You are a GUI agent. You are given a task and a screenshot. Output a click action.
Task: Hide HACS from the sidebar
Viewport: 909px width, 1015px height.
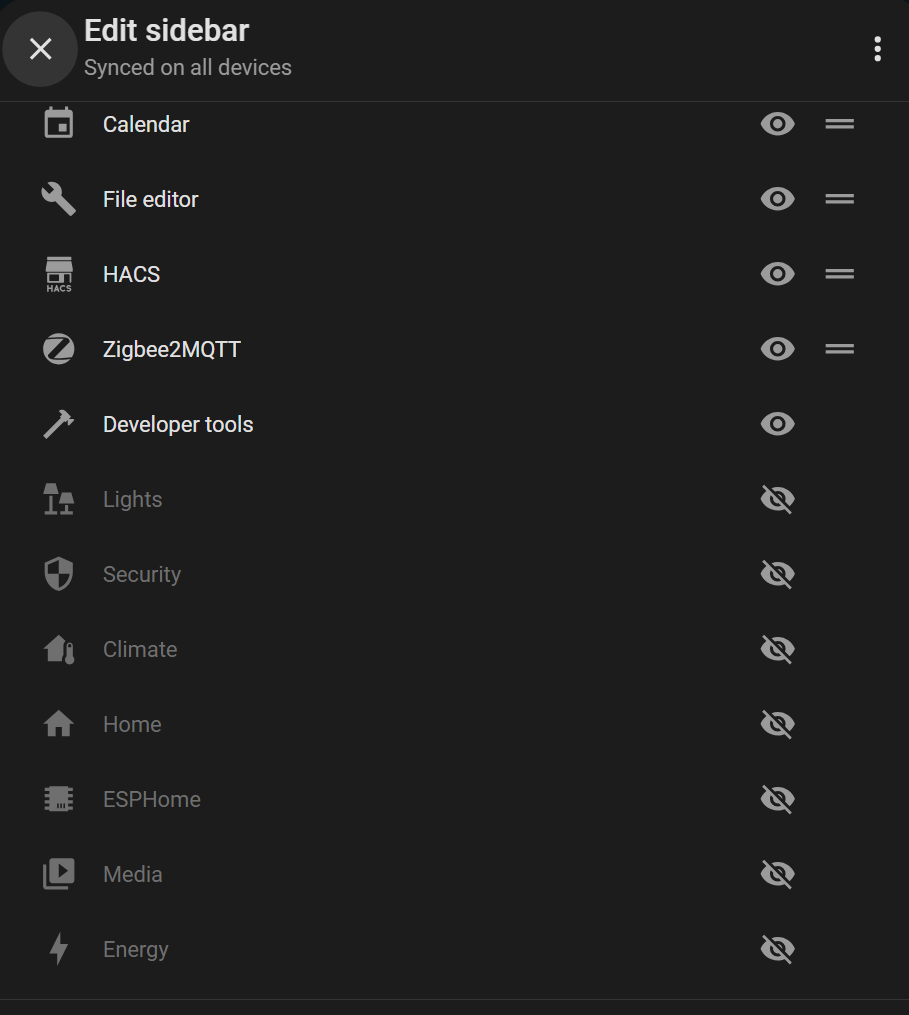pyautogui.click(x=777, y=274)
